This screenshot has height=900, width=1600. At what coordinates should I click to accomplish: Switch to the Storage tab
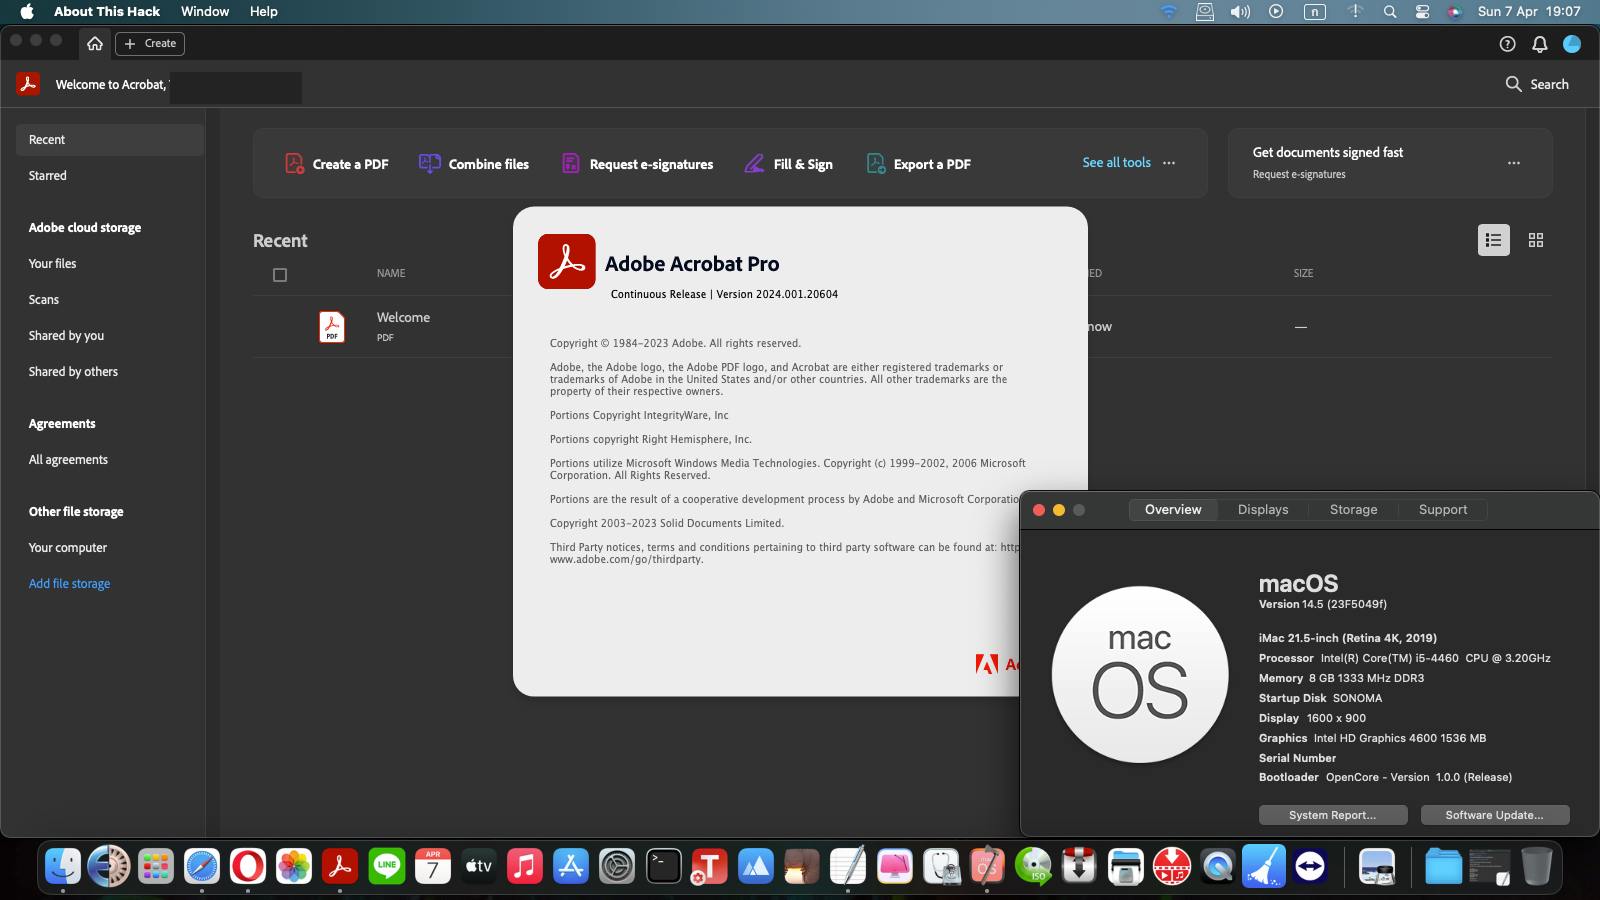(x=1354, y=509)
